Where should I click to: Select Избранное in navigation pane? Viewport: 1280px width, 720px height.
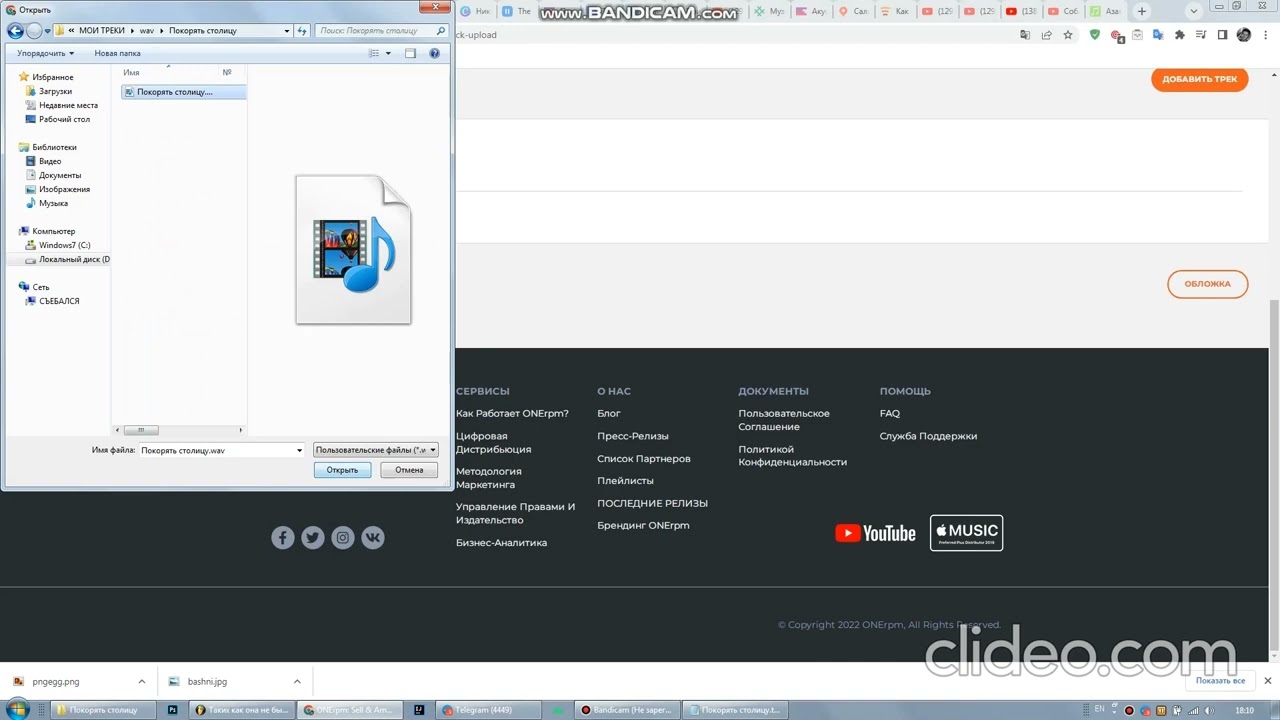(52, 77)
